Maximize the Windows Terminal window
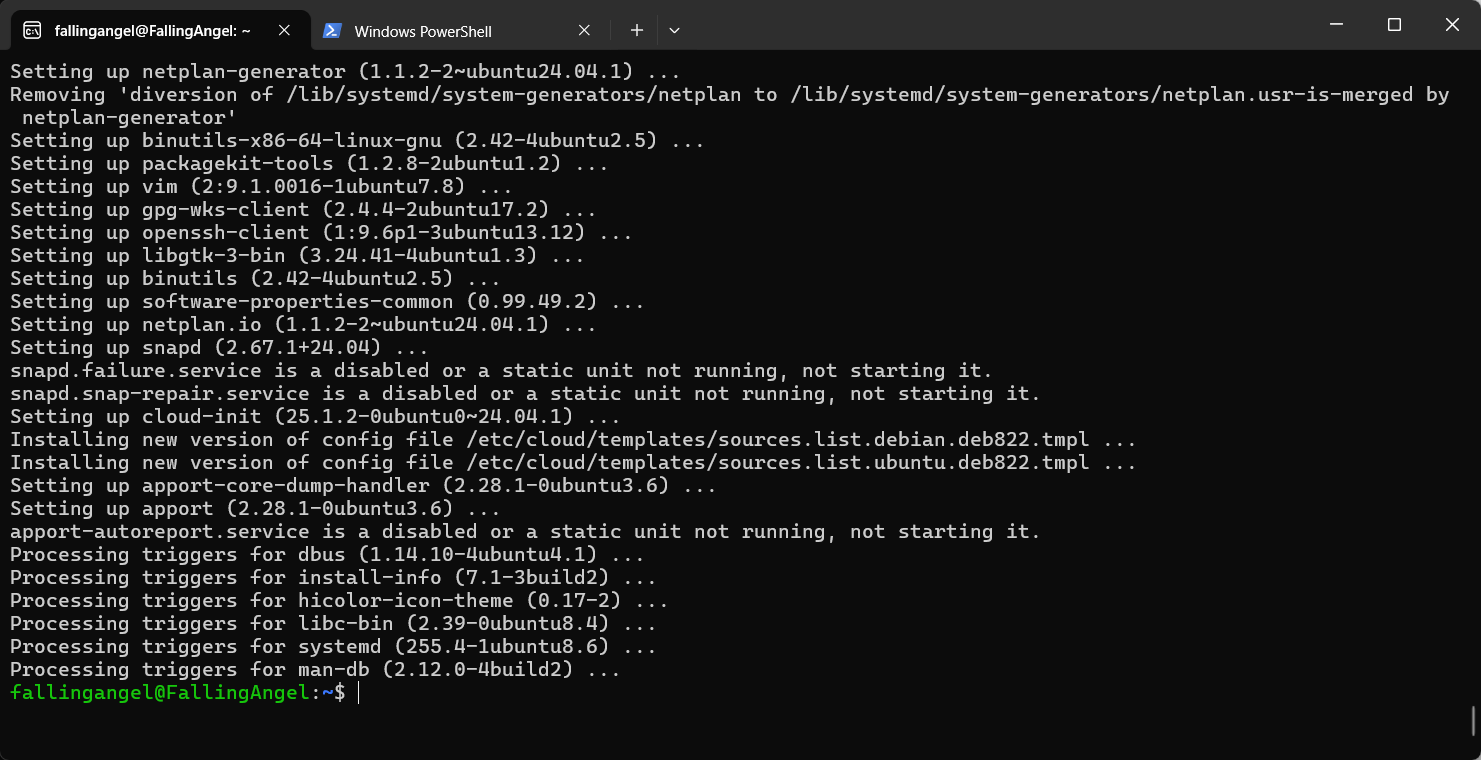This screenshot has height=760, width=1481. click(x=1394, y=24)
